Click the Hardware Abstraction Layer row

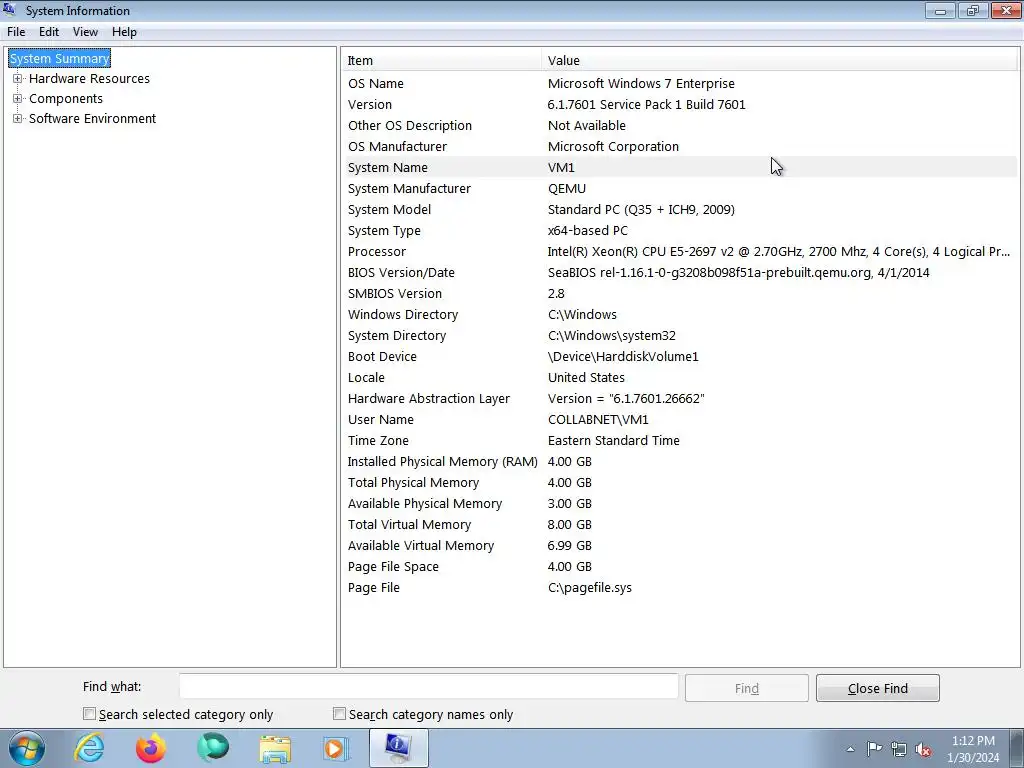click(x=680, y=398)
